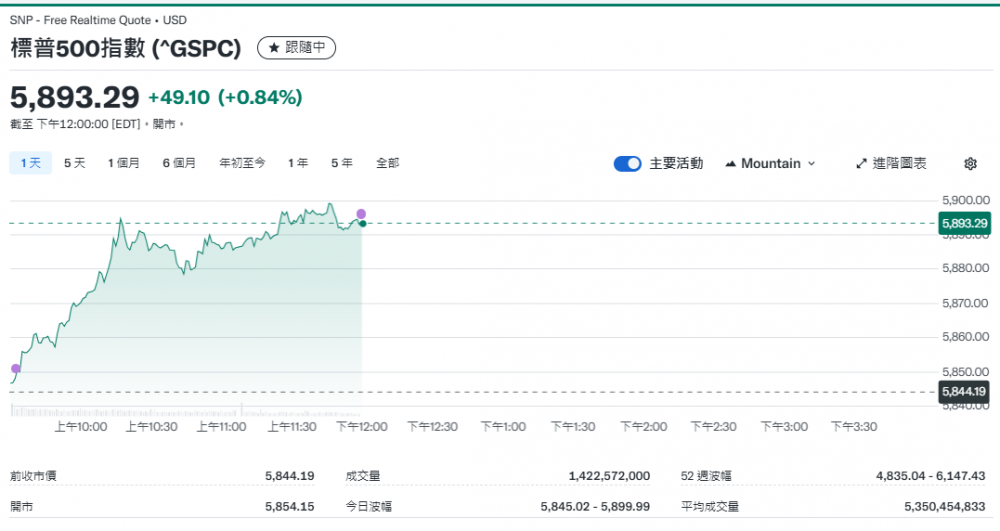Switch to the 5天 range tab

point(74,163)
